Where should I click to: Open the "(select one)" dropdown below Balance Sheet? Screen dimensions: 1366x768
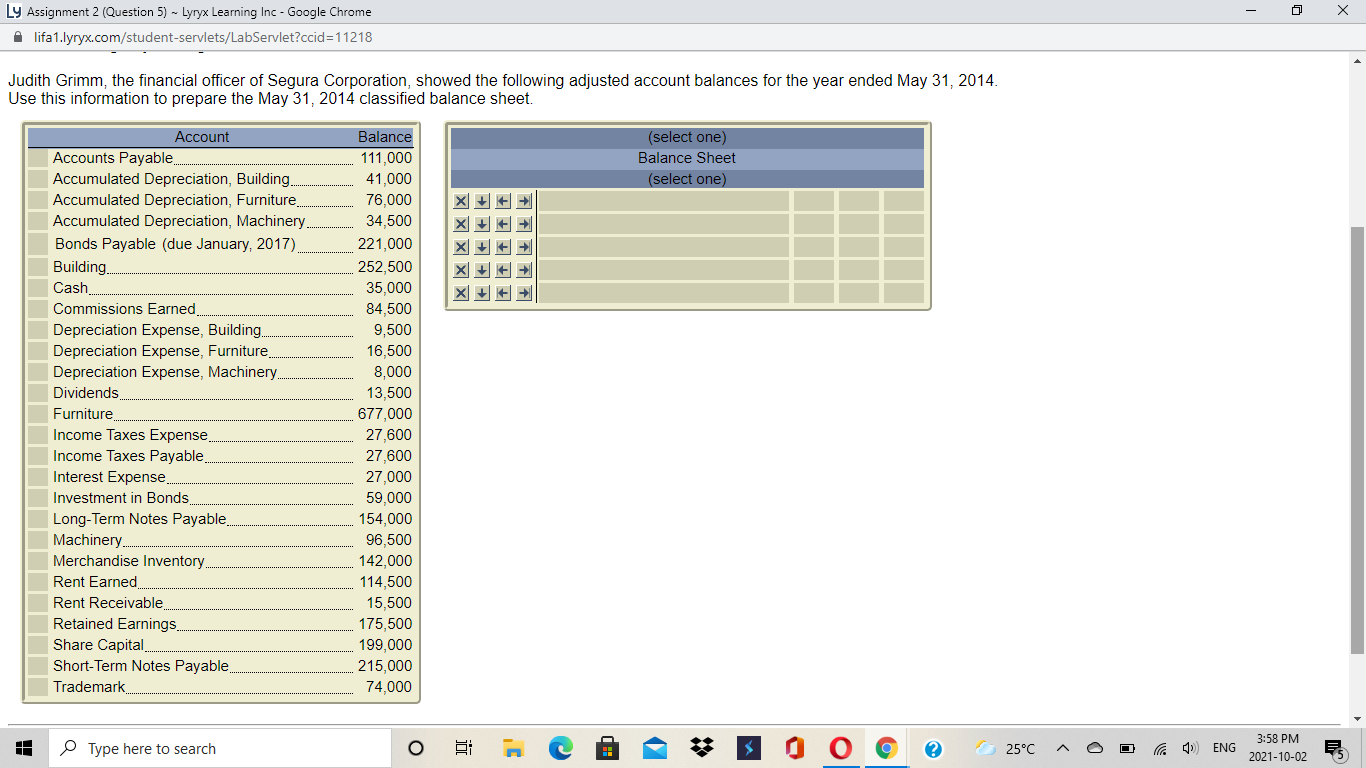coord(687,178)
